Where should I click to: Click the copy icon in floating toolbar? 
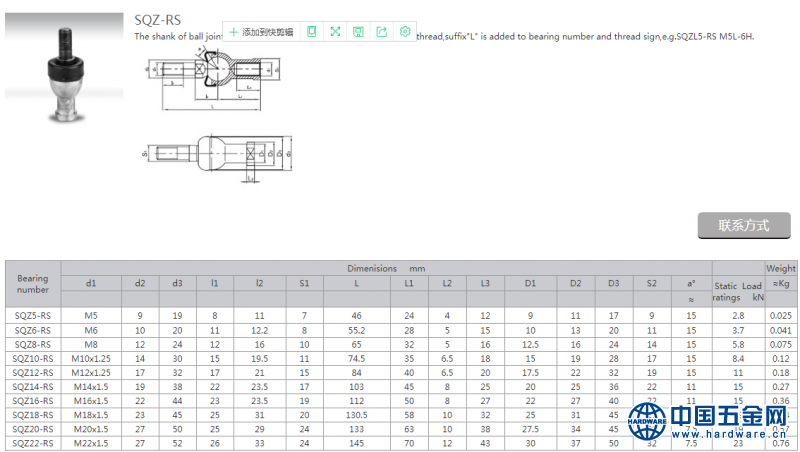click(312, 32)
